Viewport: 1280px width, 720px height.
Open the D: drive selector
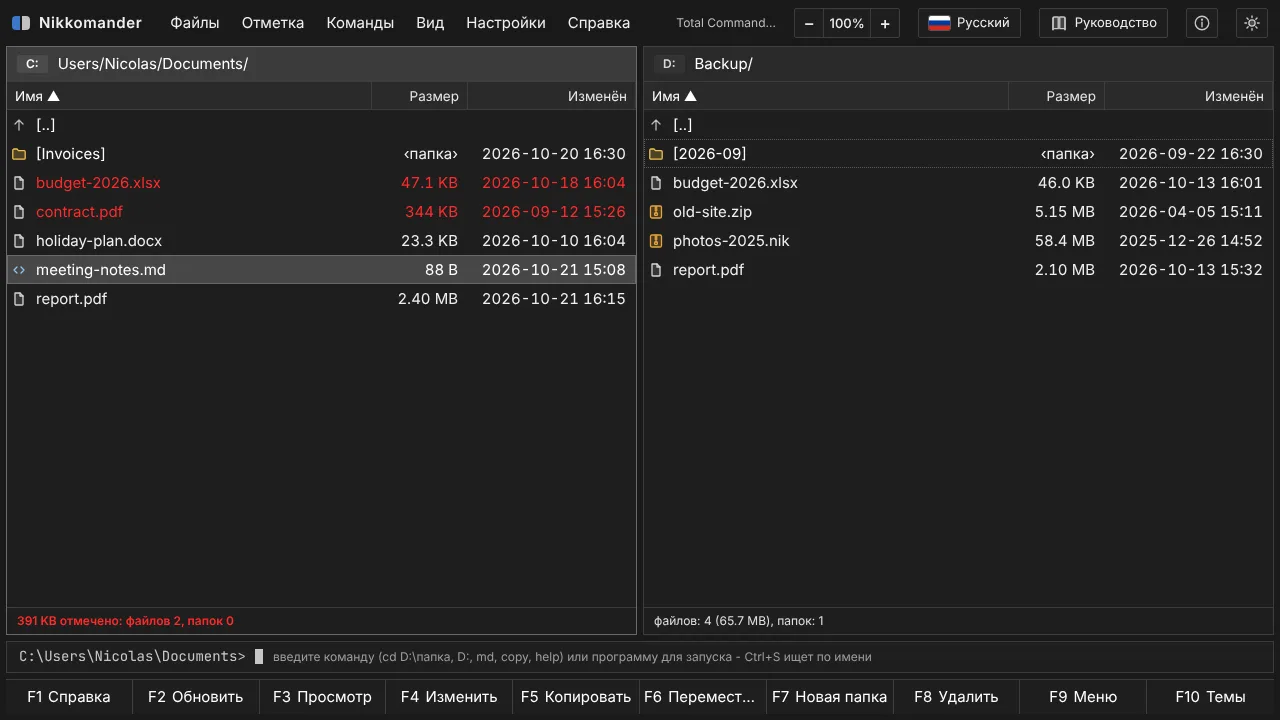tap(669, 64)
